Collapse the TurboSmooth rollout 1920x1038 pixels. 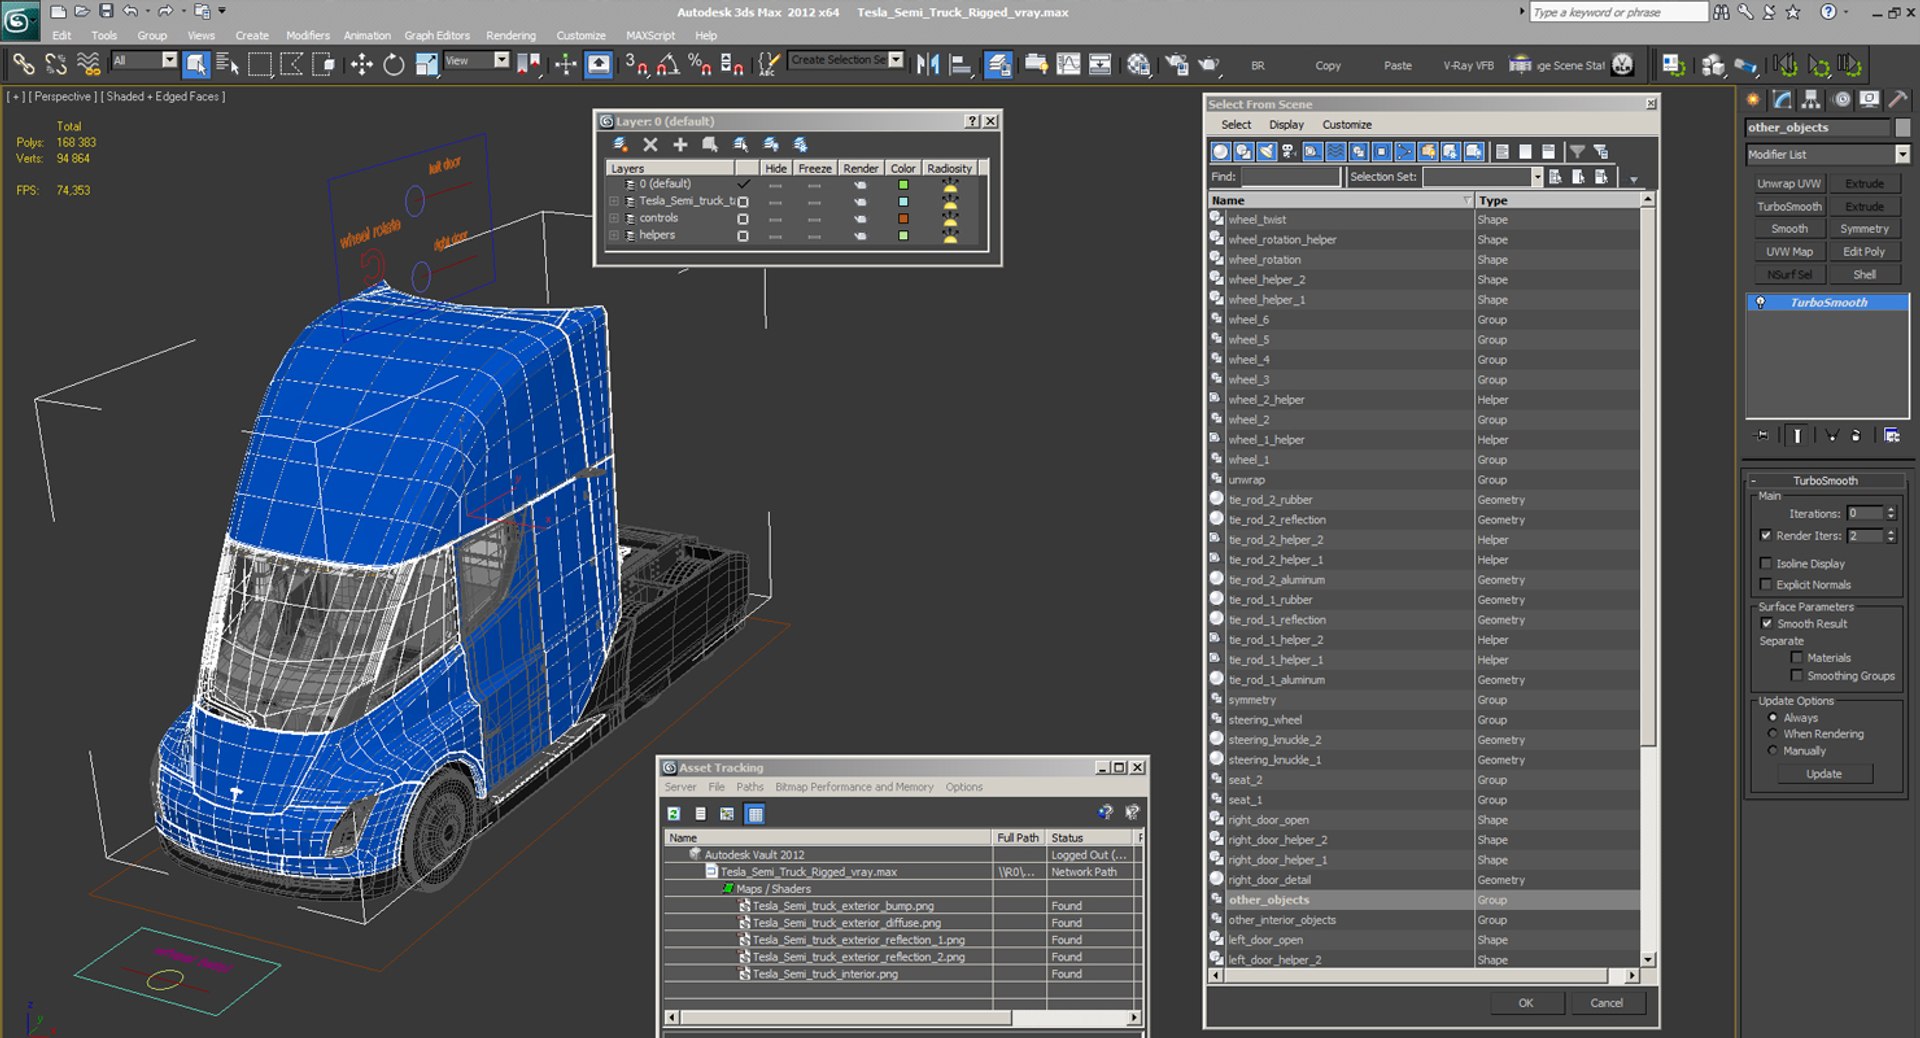pos(1824,481)
